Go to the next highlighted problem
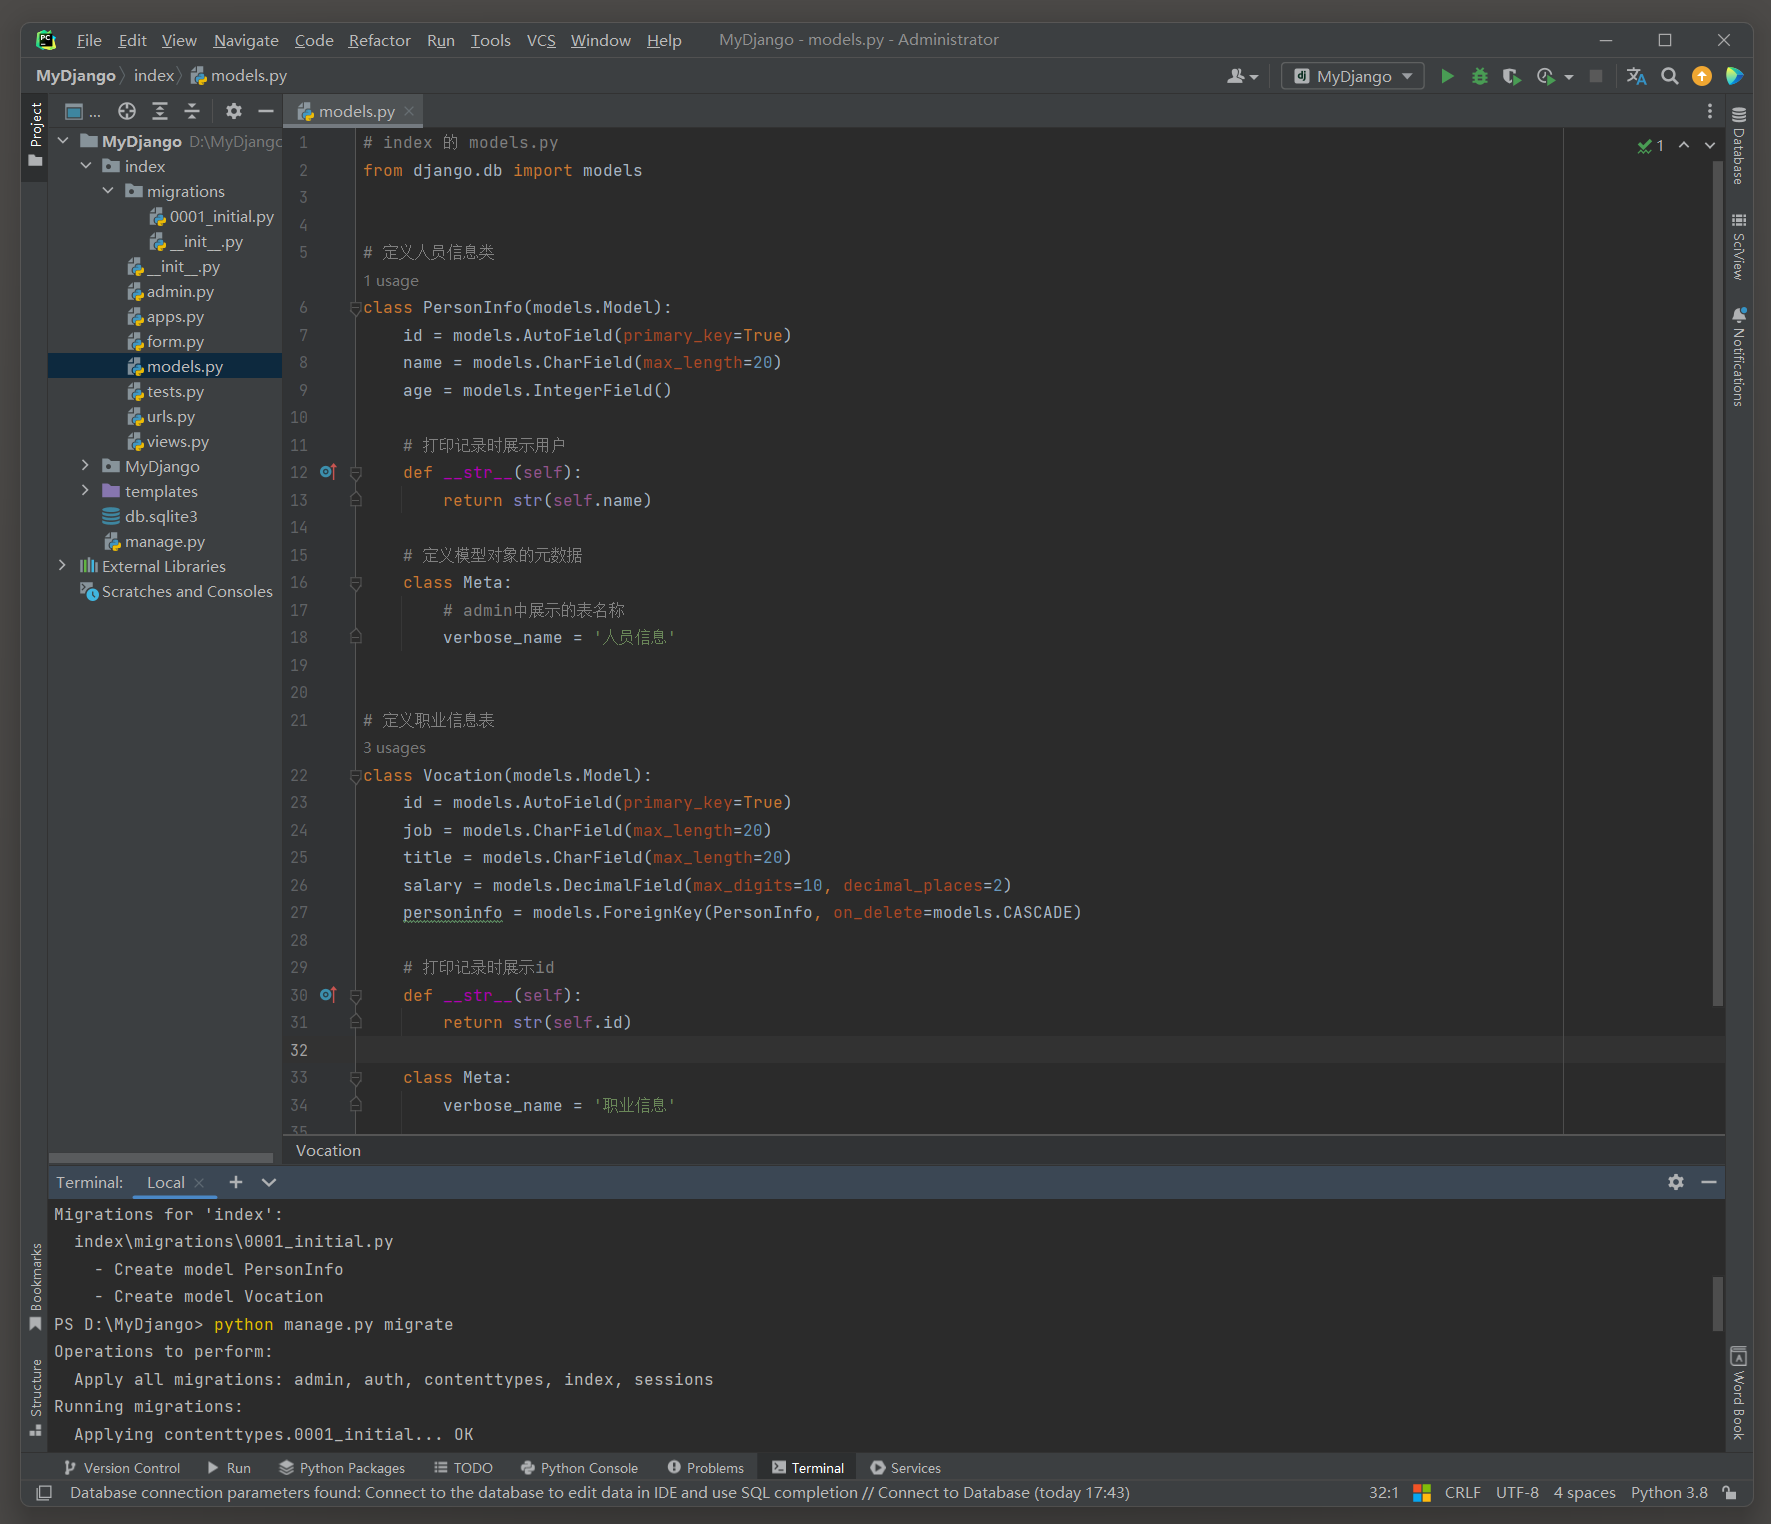 pos(1710,146)
